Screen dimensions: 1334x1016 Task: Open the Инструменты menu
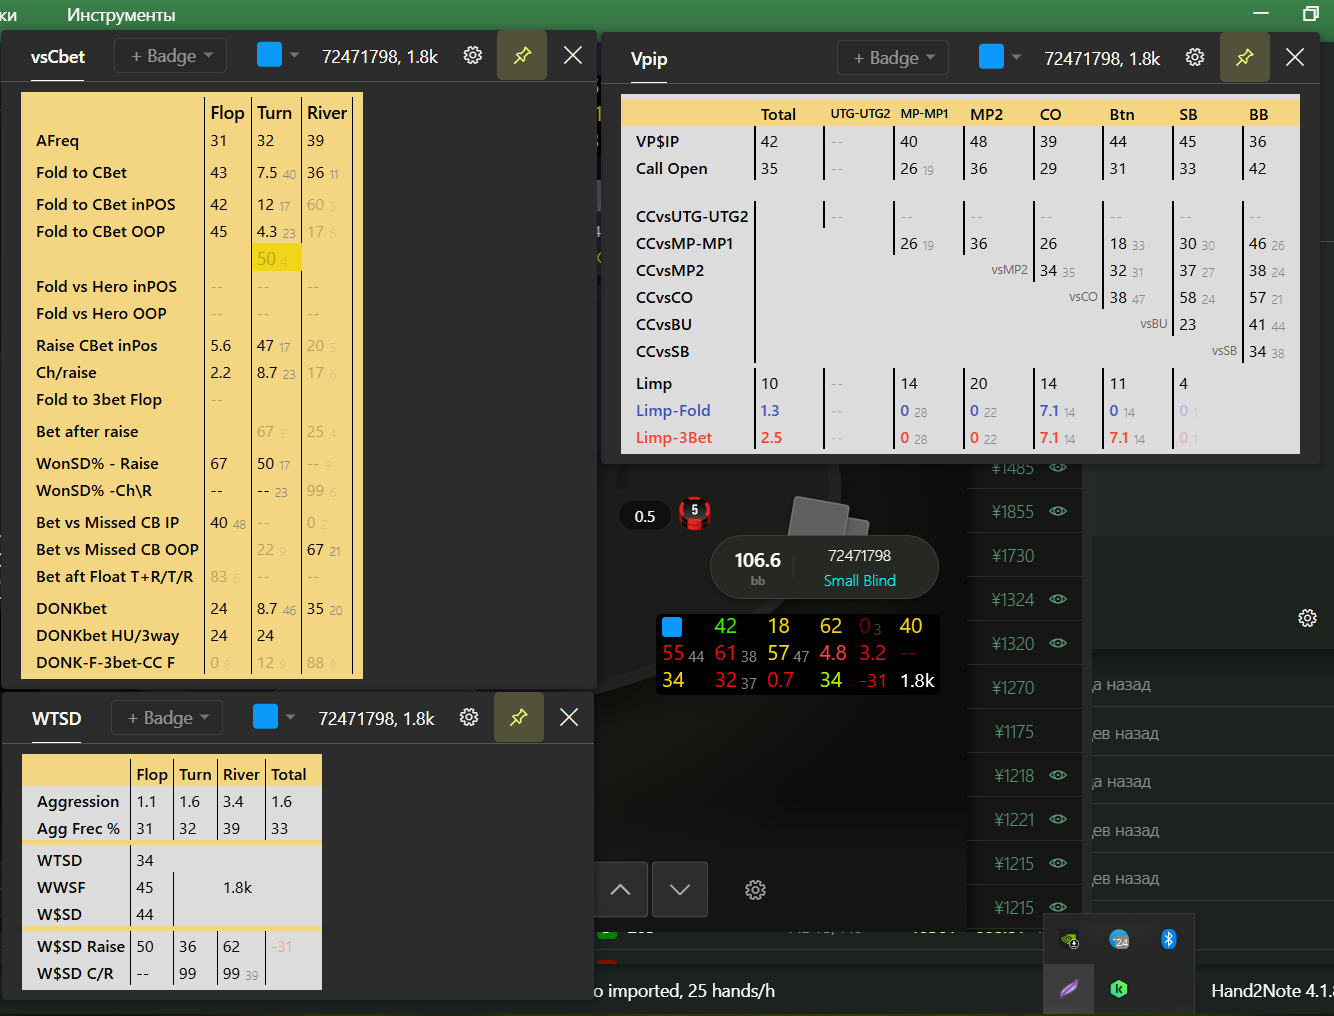tap(121, 15)
